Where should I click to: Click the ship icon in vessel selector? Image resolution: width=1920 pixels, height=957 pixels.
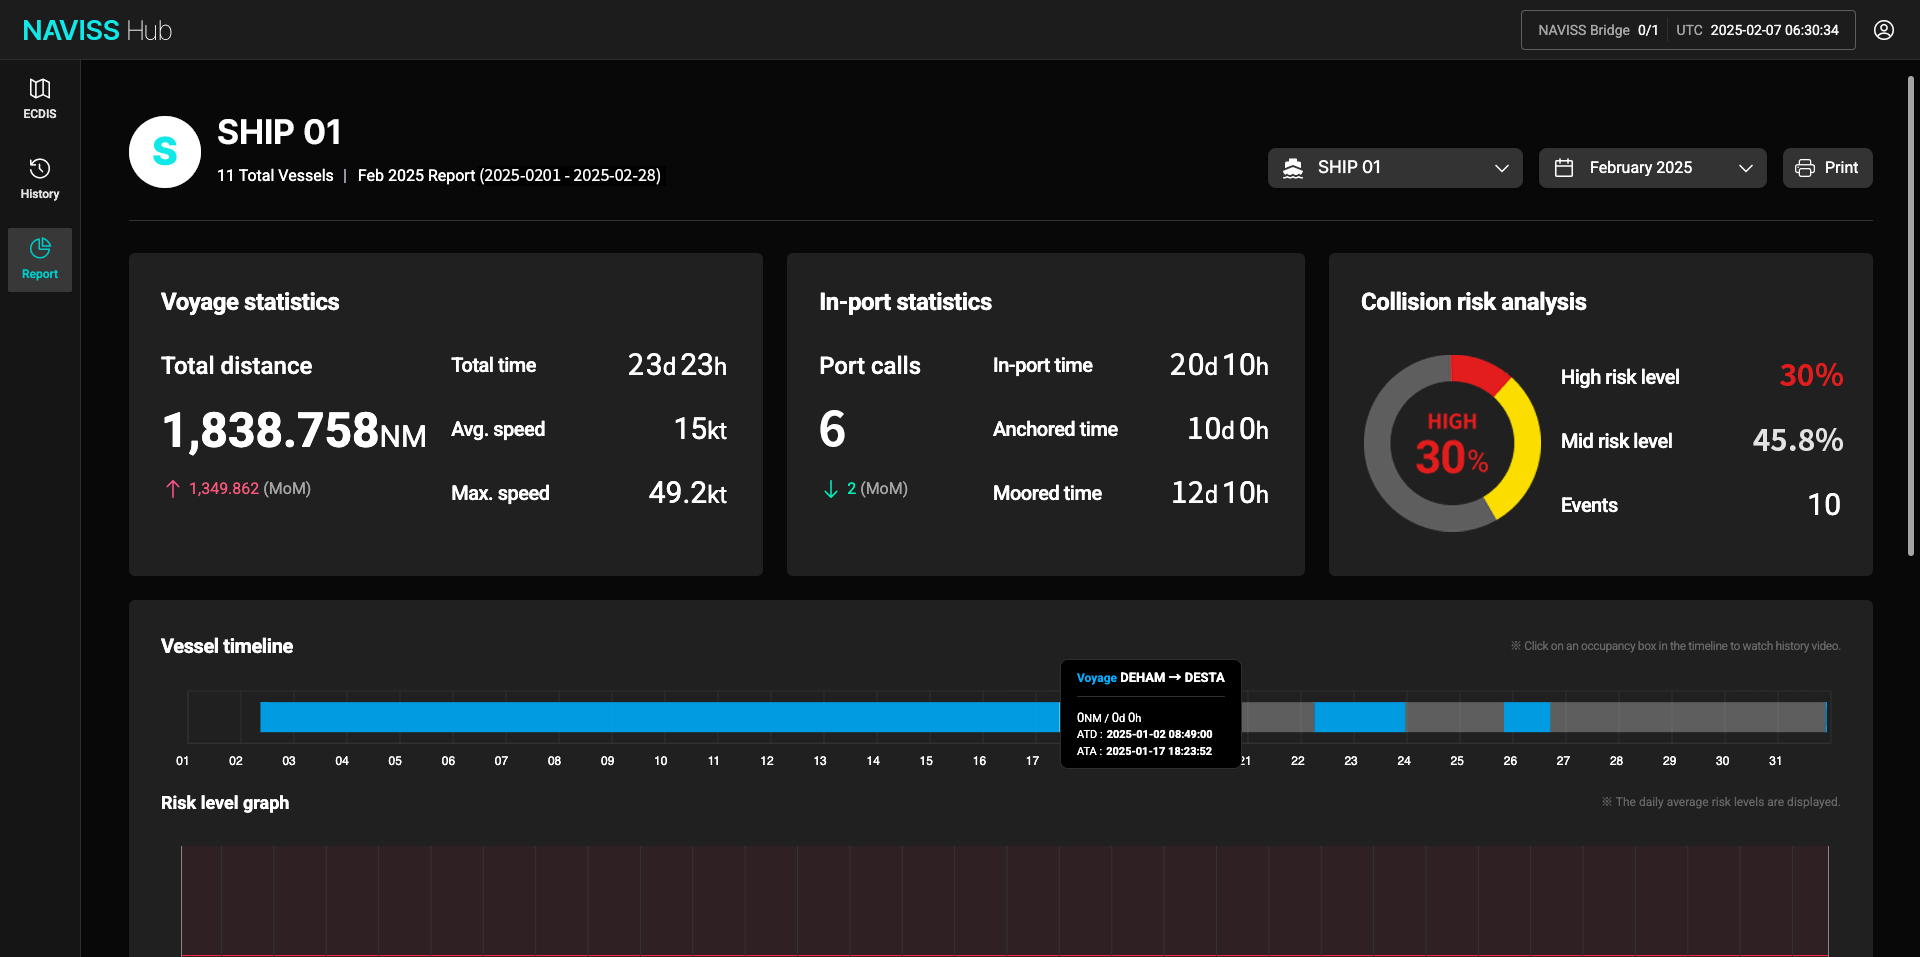coord(1293,168)
